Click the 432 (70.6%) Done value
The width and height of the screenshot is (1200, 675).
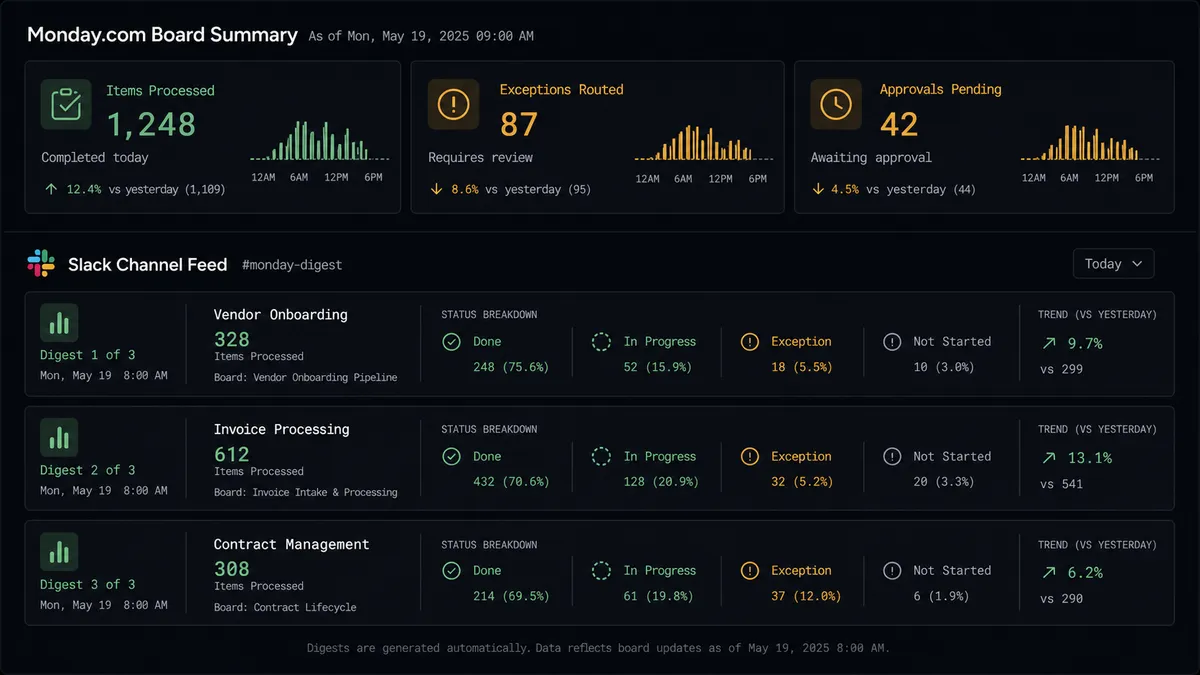pyautogui.click(x=511, y=482)
